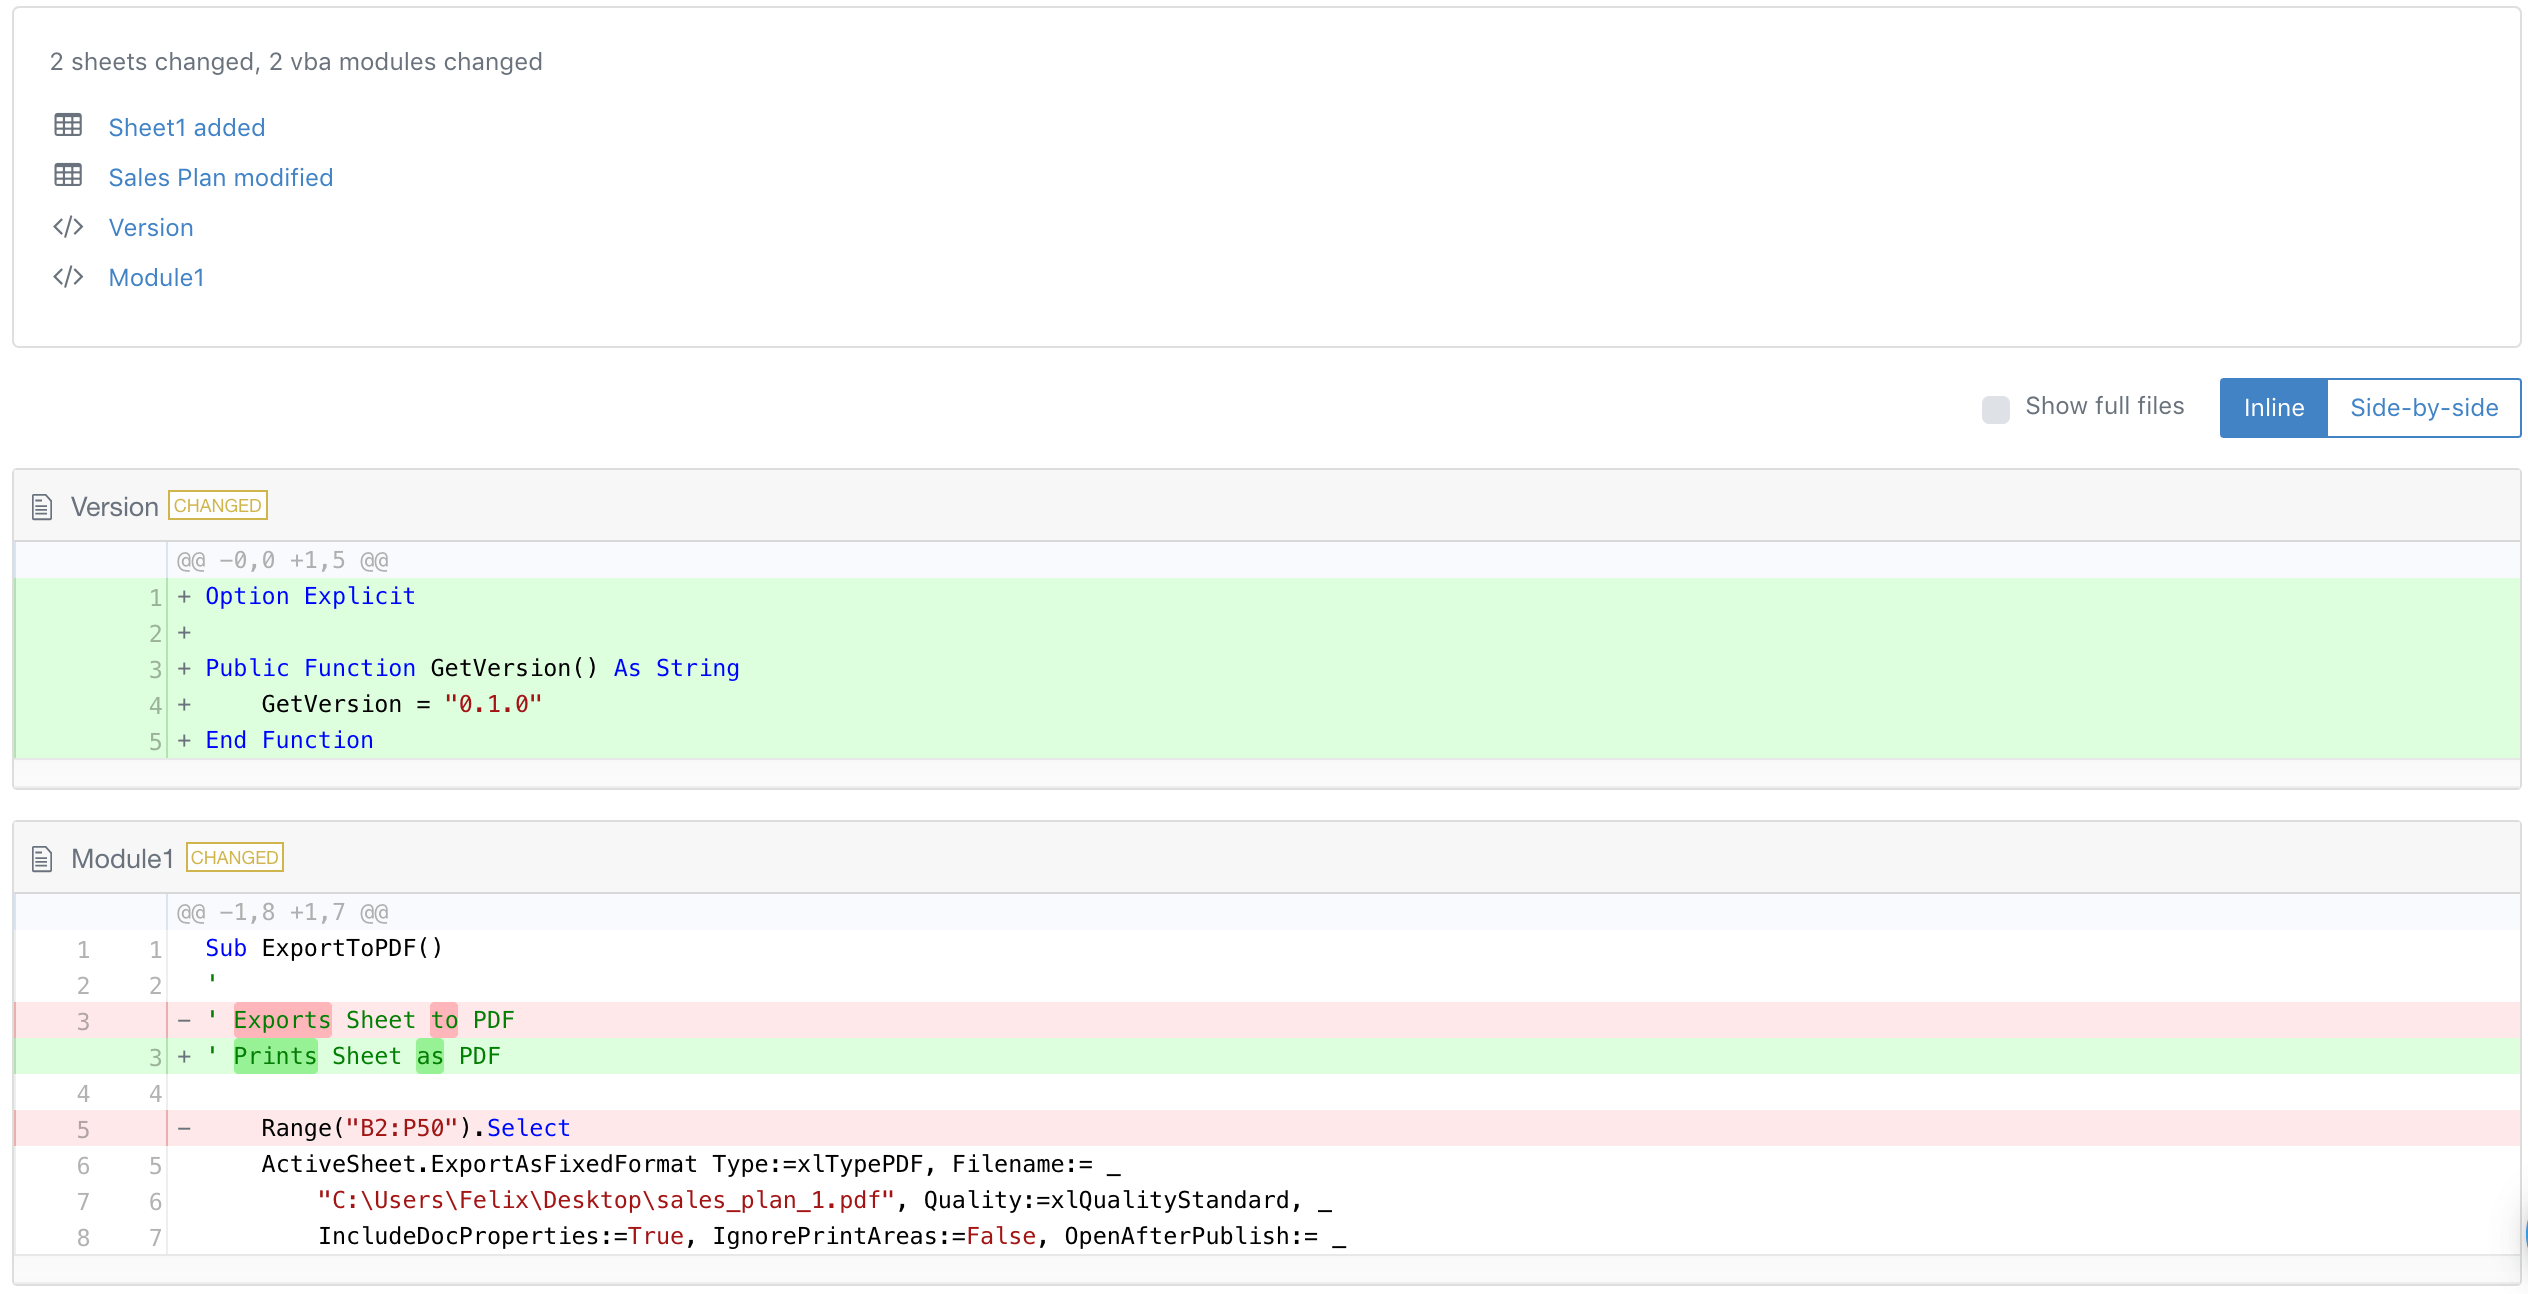This screenshot has height=1294, width=2528.
Task: Click the Module1 diff section title
Action: point(123,859)
